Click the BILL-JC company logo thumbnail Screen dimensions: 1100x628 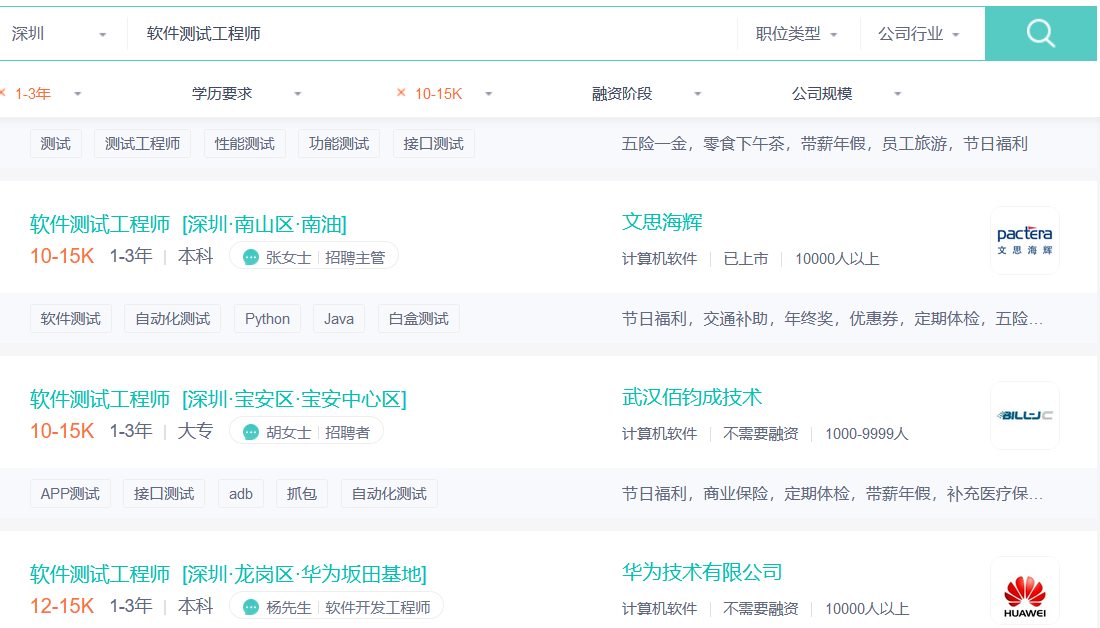click(x=1024, y=415)
